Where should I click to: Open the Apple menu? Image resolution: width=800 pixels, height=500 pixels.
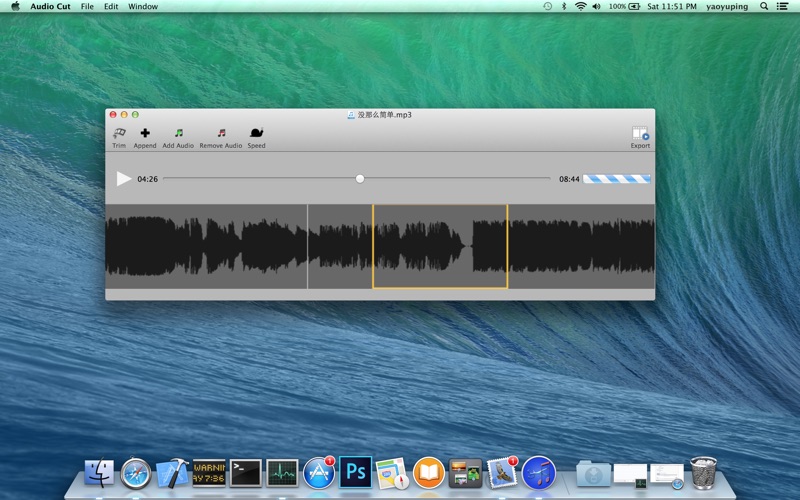pyautogui.click(x=16, y=6)
